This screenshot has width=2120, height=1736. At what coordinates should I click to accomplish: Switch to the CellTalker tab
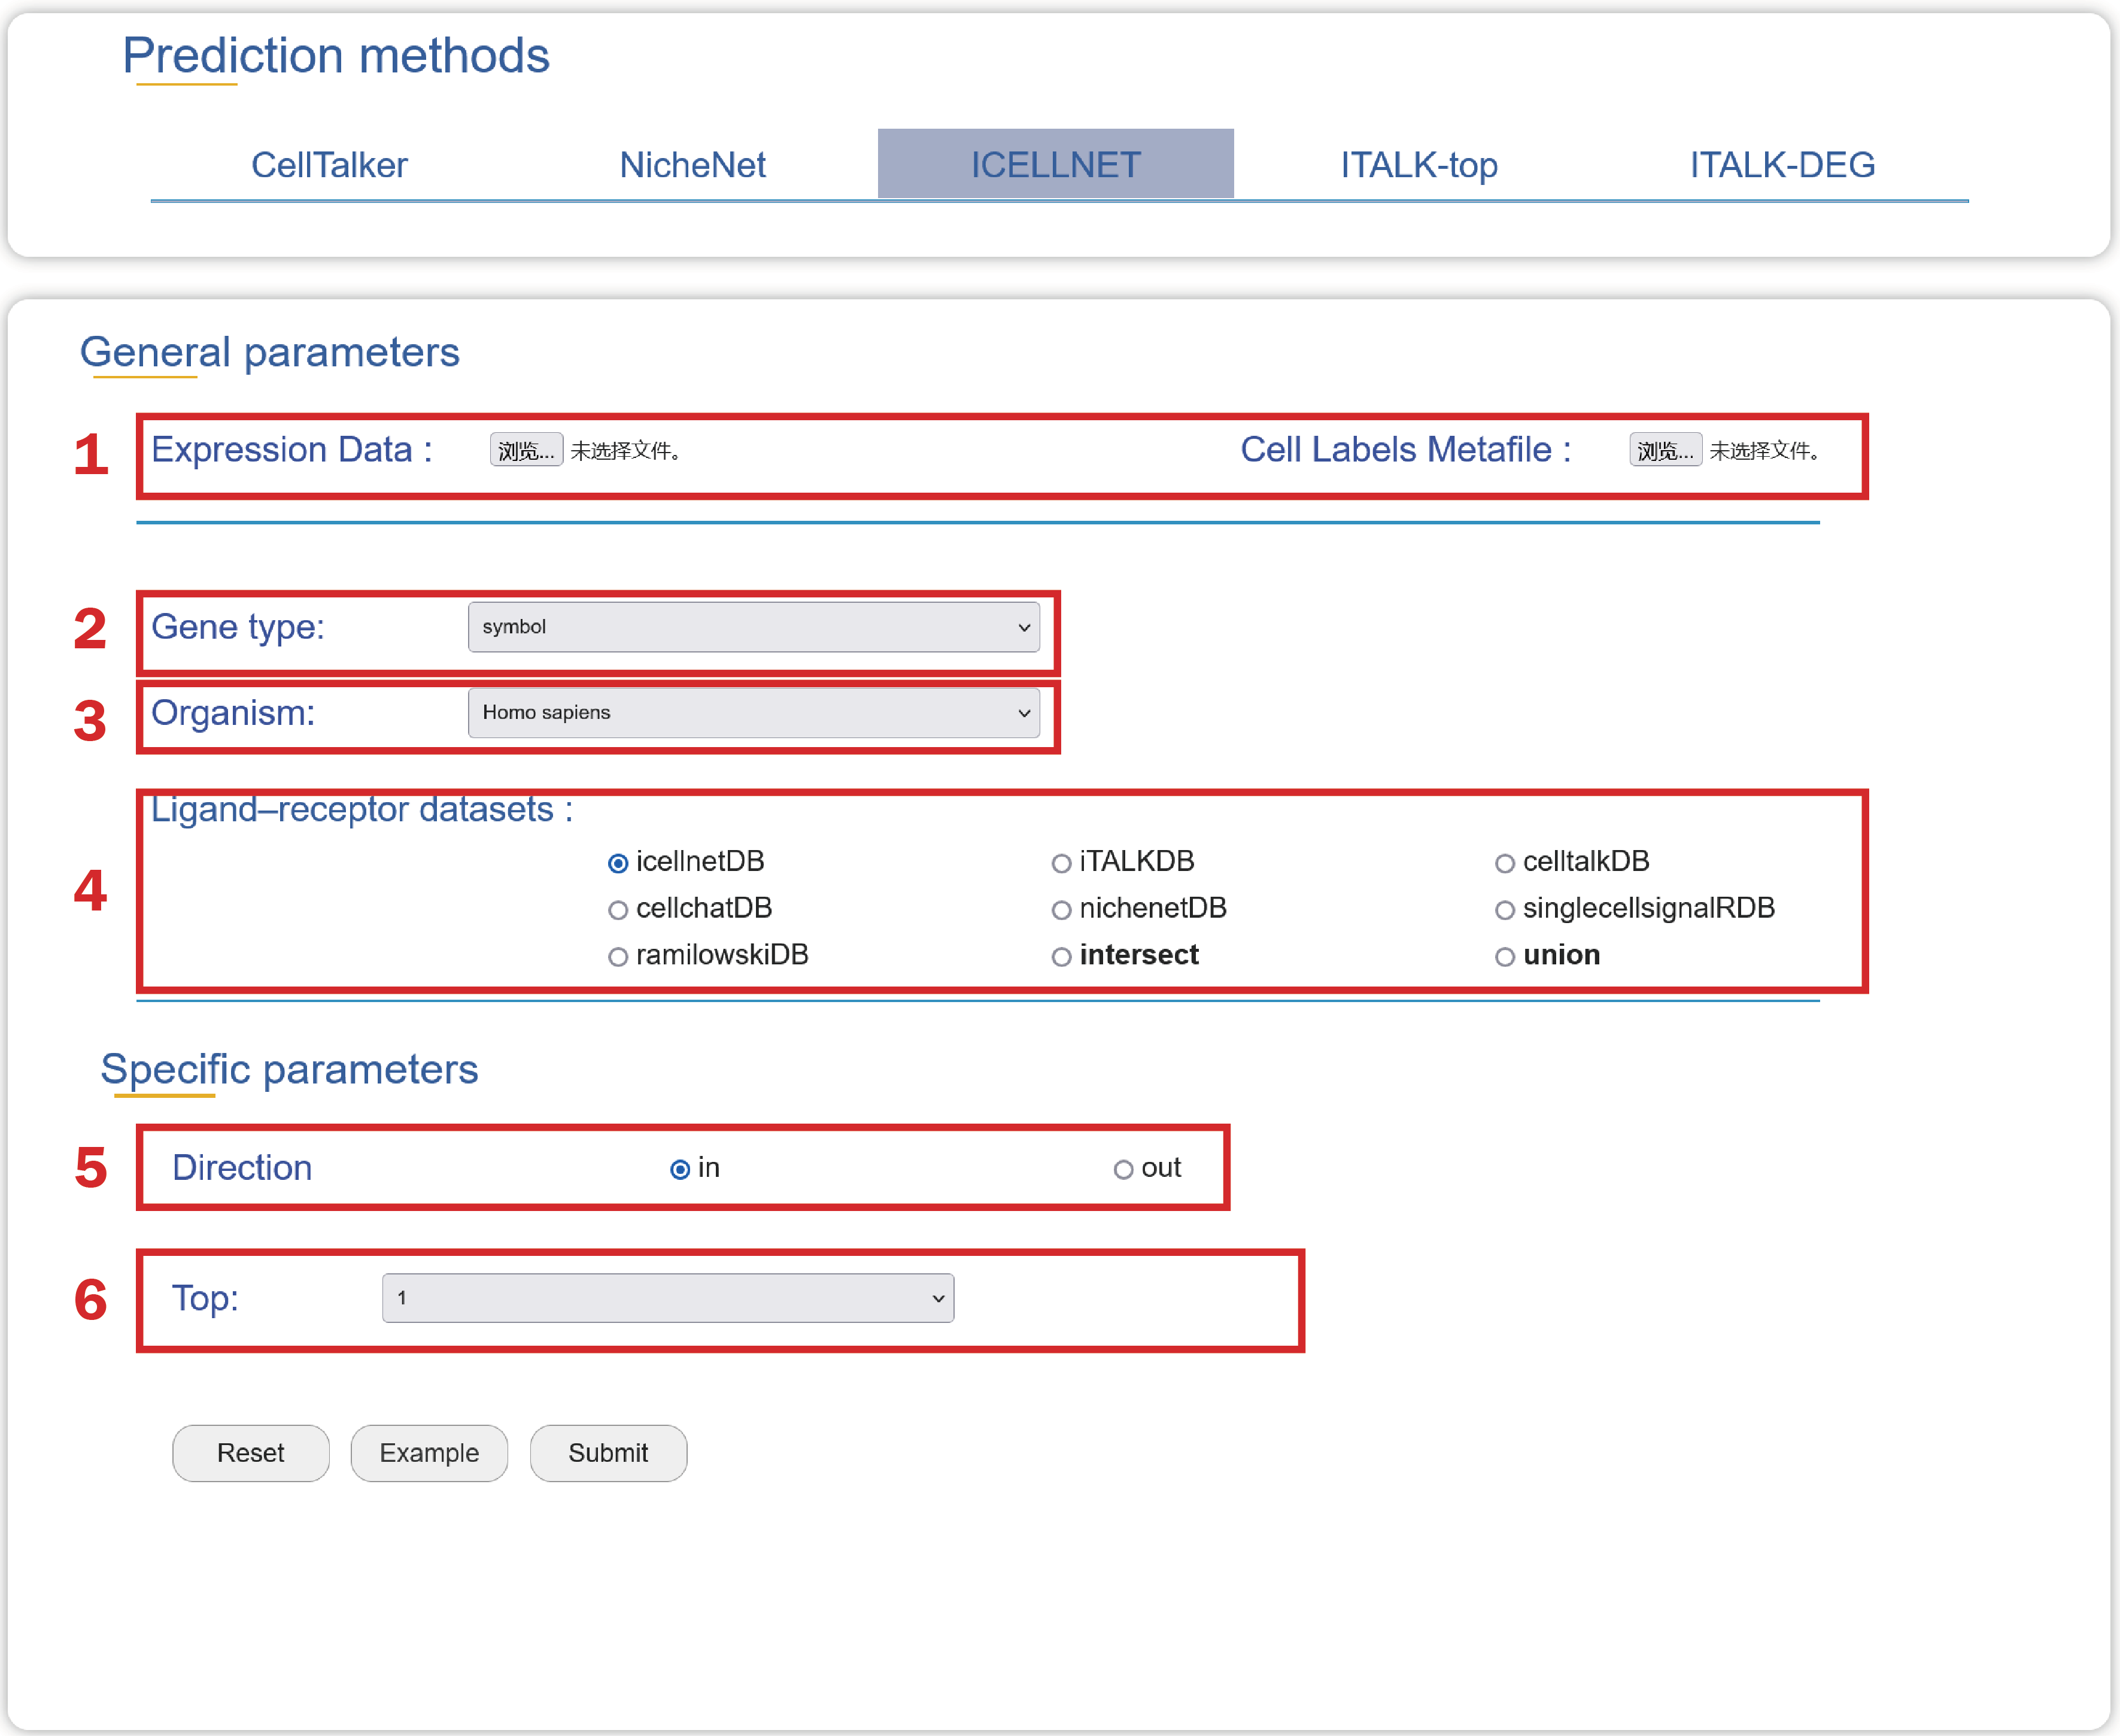pos(329,165)
